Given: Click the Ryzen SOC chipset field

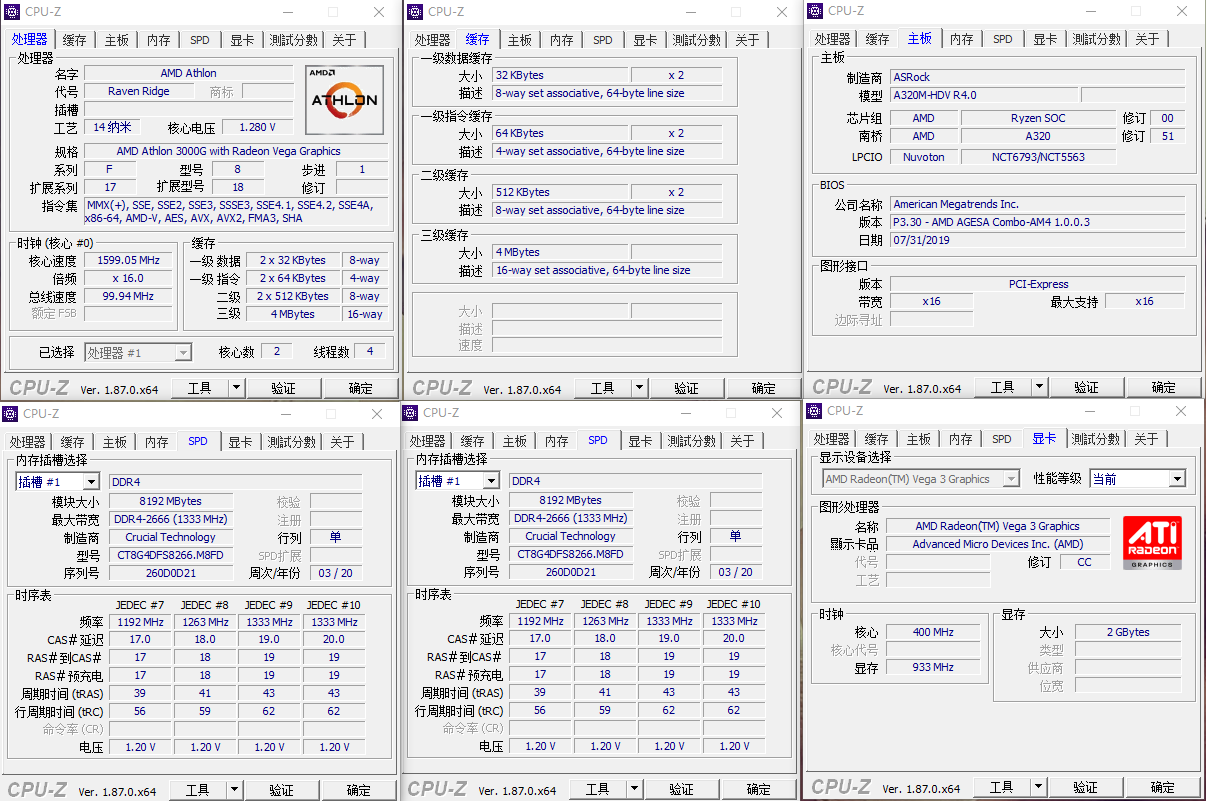Looking at the screenshot, I should pyautogui.click(x=1038, y=118).
